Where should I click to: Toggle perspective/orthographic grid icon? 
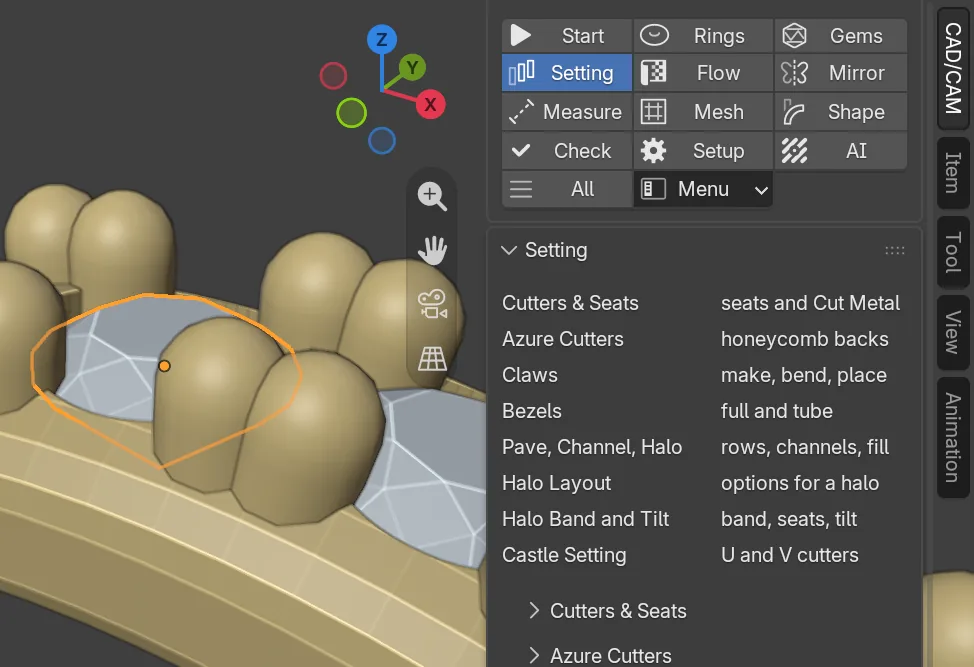click(x=432, y=358)
